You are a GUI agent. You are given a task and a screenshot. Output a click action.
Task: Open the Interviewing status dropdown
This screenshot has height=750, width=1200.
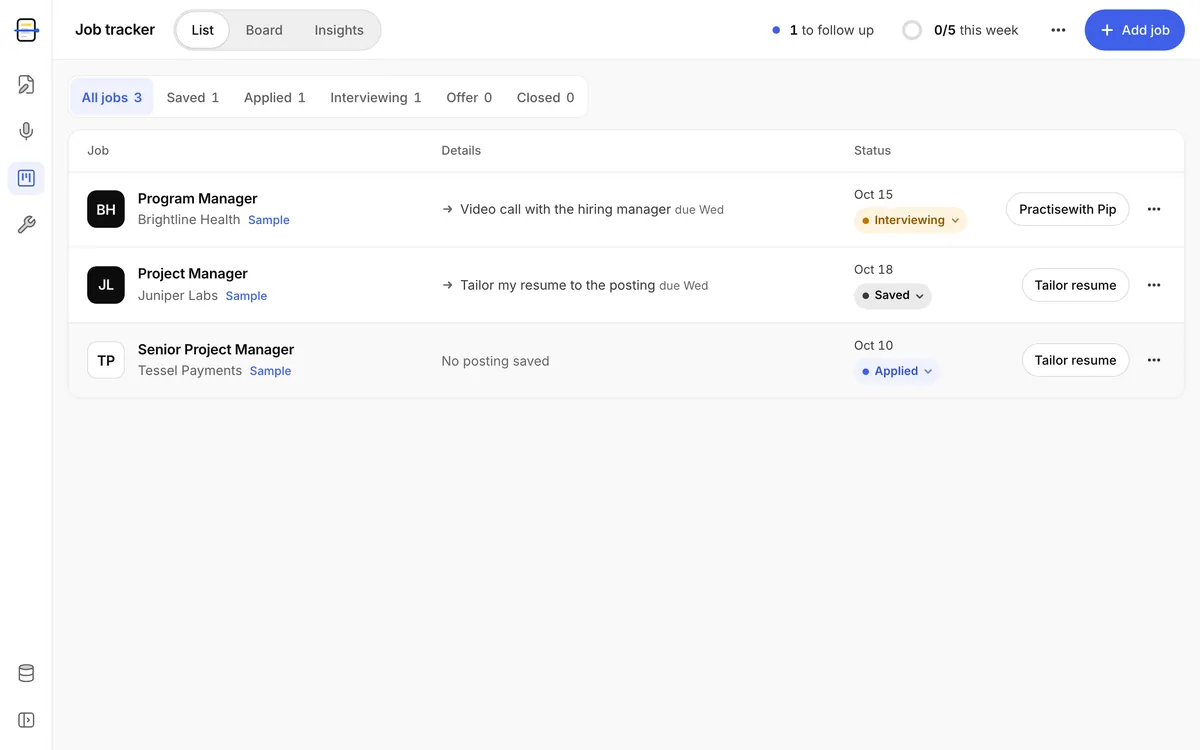[x=910, y=220]
